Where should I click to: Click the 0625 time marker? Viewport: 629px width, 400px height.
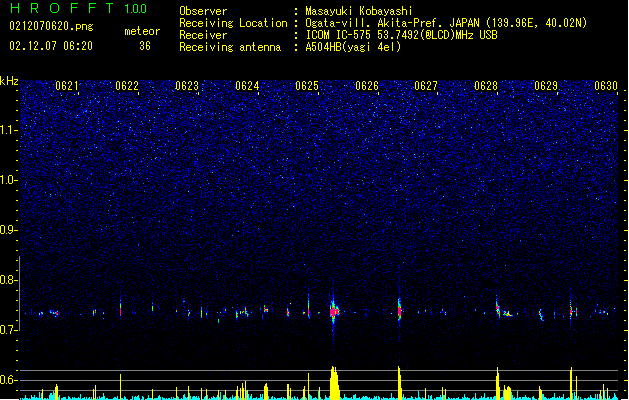point(307,86)
